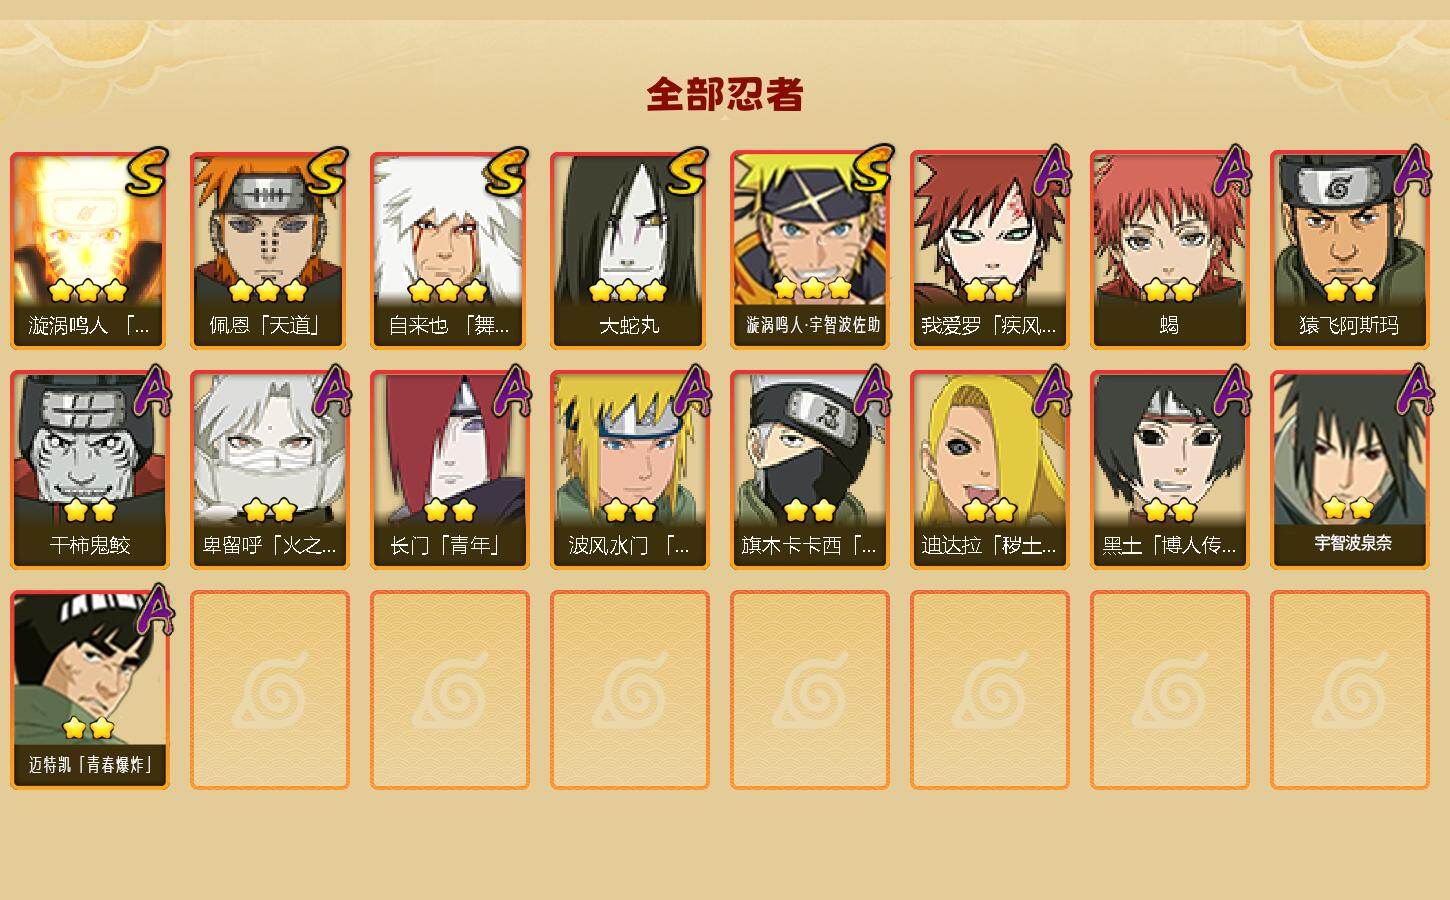Select the 迪达拉「秽土...」ninja card
The width and height of the screenshot is (1450, 900).
[x=990, y=470]
